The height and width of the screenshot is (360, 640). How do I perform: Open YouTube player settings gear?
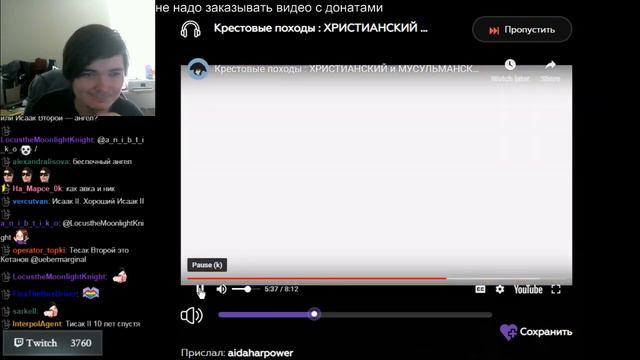click(500, 289)
